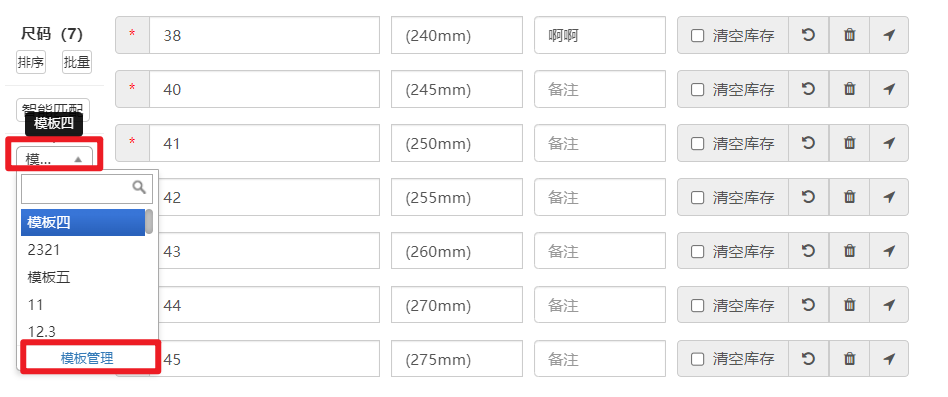Click the arrow icon in row 44
Viewport: 948px width, 397px height.
click(889, 305)
